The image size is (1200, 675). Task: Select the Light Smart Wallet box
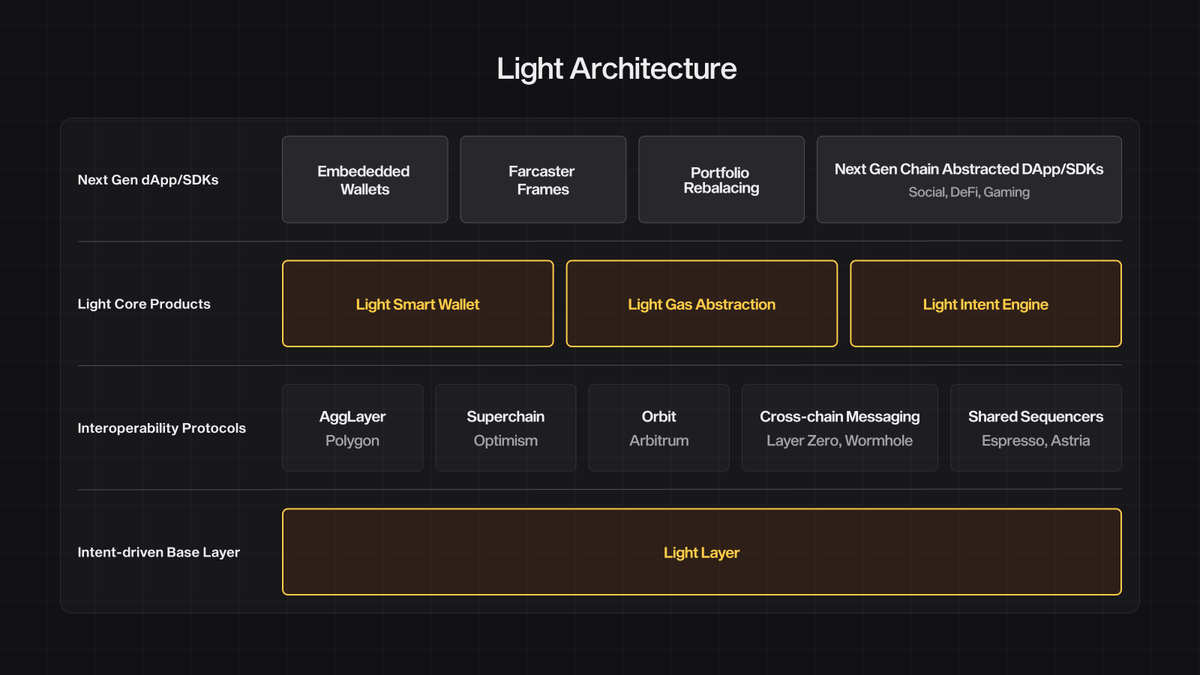(417, 304)
